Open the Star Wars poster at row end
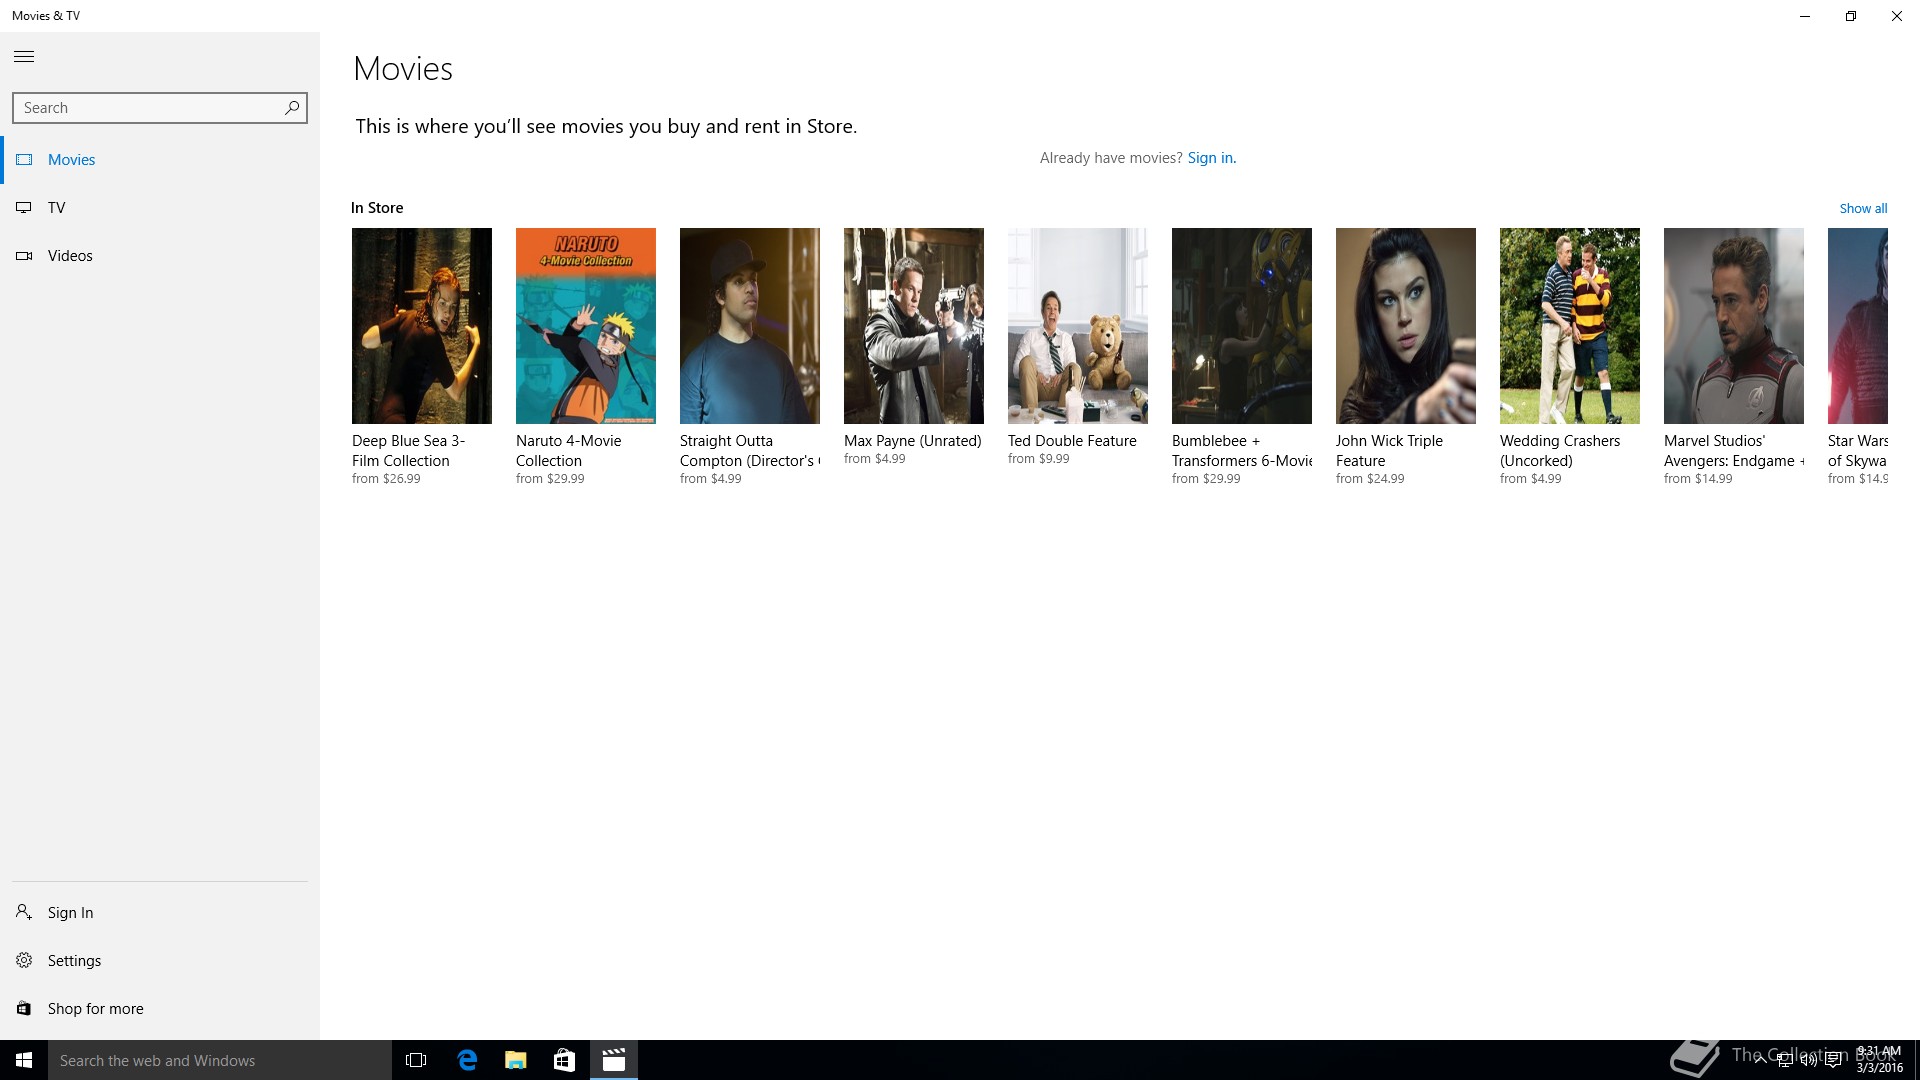This screenshot has width=1920, height=1080. (x=1858, y=326)
